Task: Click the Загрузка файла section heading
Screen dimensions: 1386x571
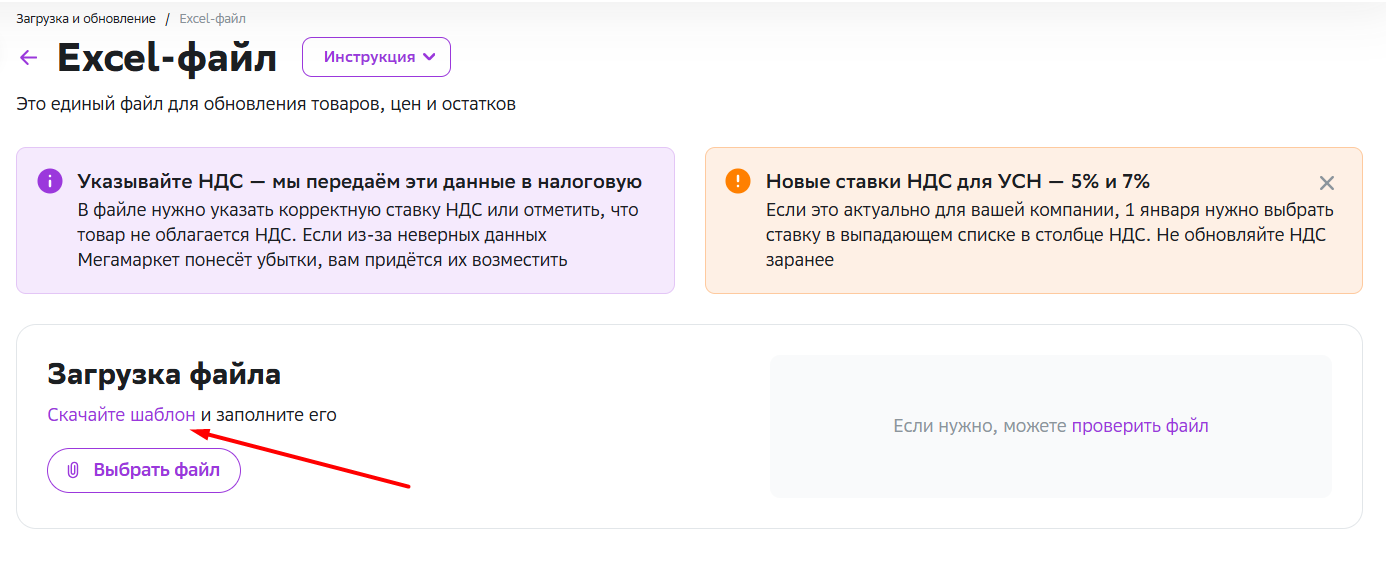Action: [164, 375]
